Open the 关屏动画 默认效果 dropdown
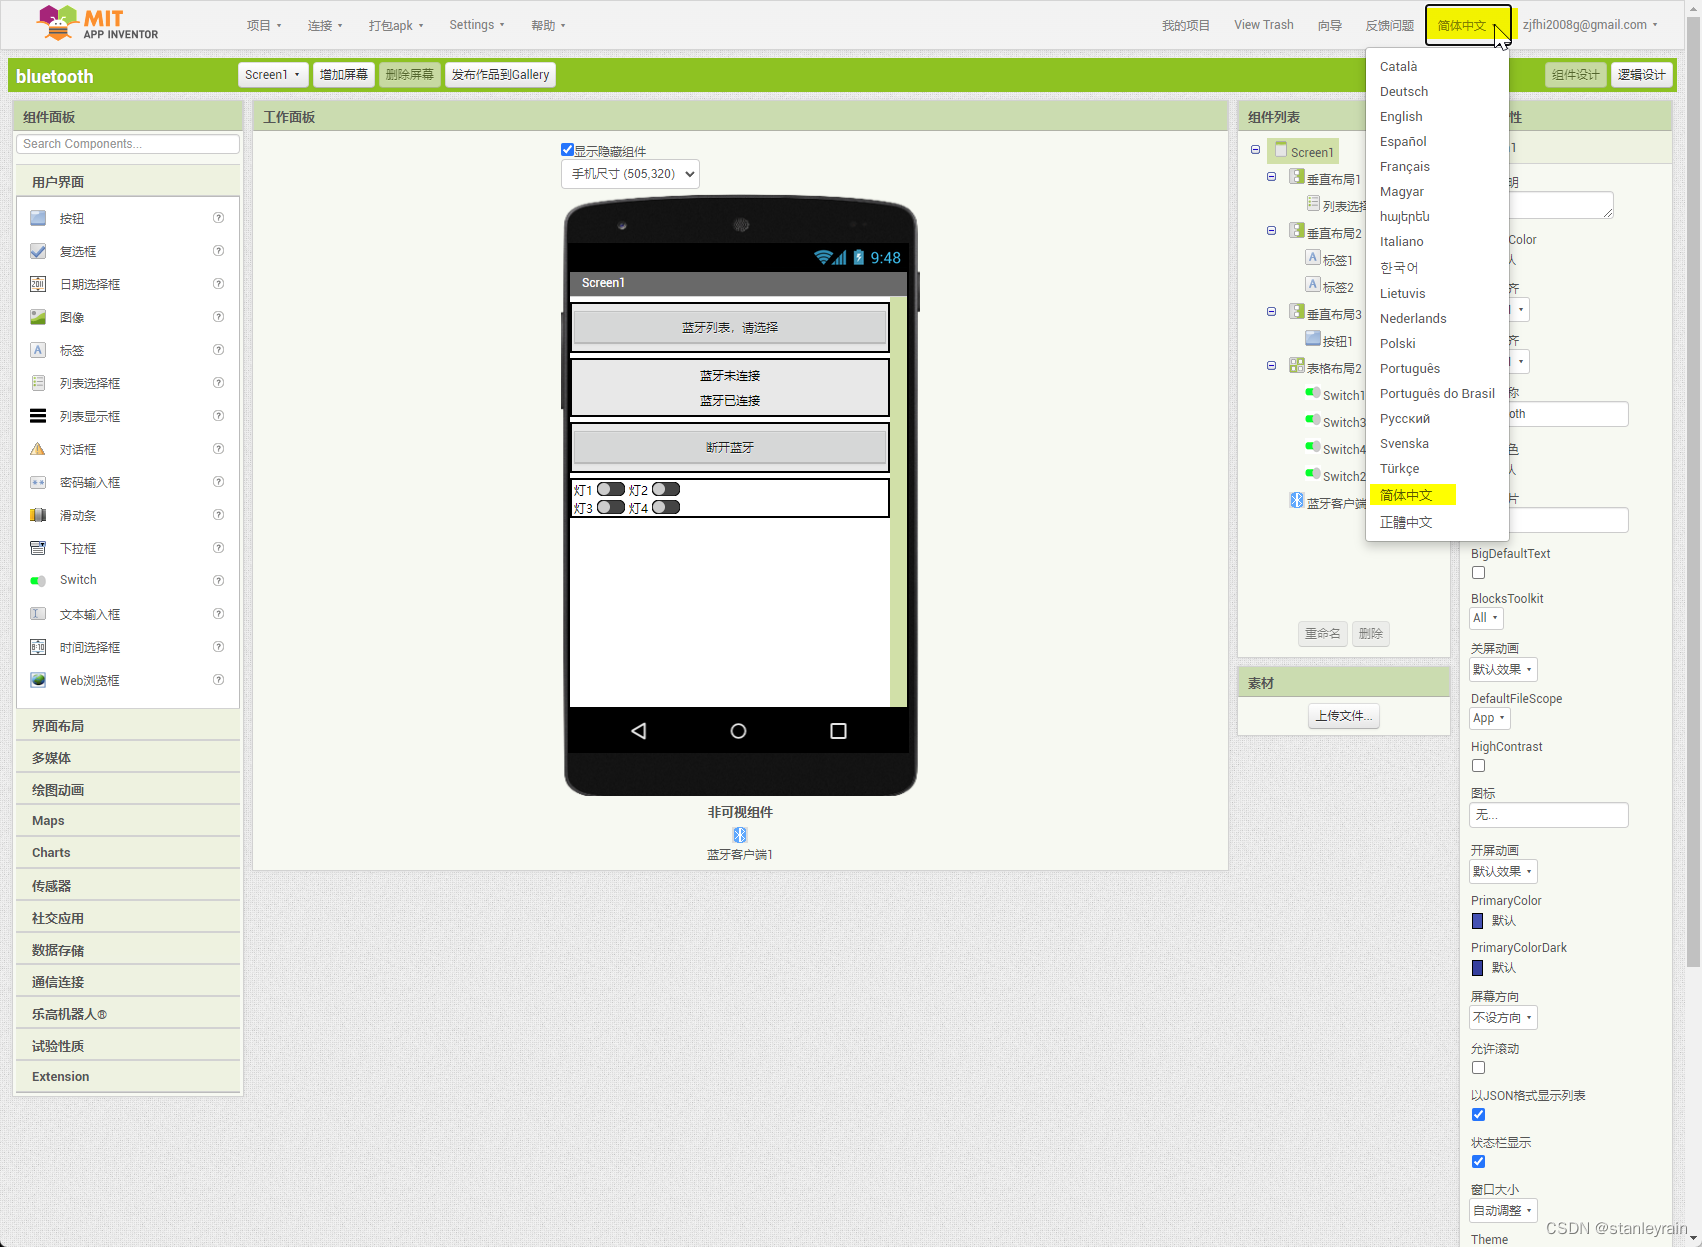 click(1502, 669)
